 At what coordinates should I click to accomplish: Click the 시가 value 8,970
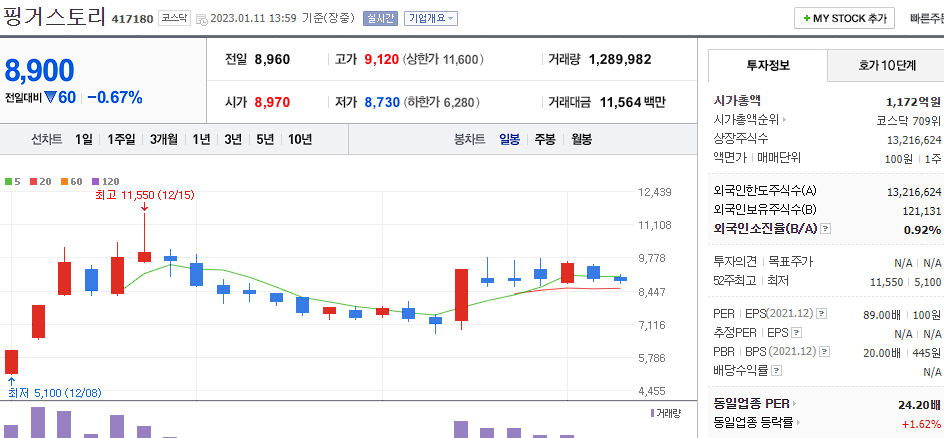272,102
